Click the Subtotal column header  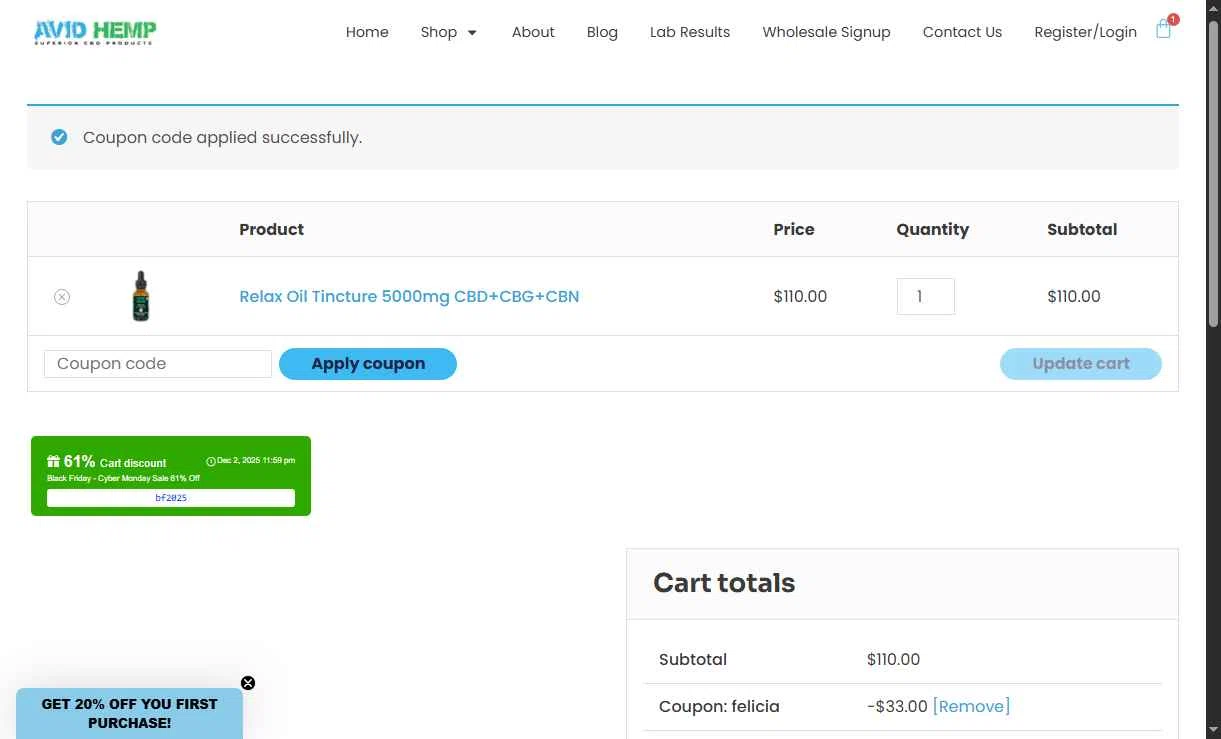click(x=1082, y=229)
